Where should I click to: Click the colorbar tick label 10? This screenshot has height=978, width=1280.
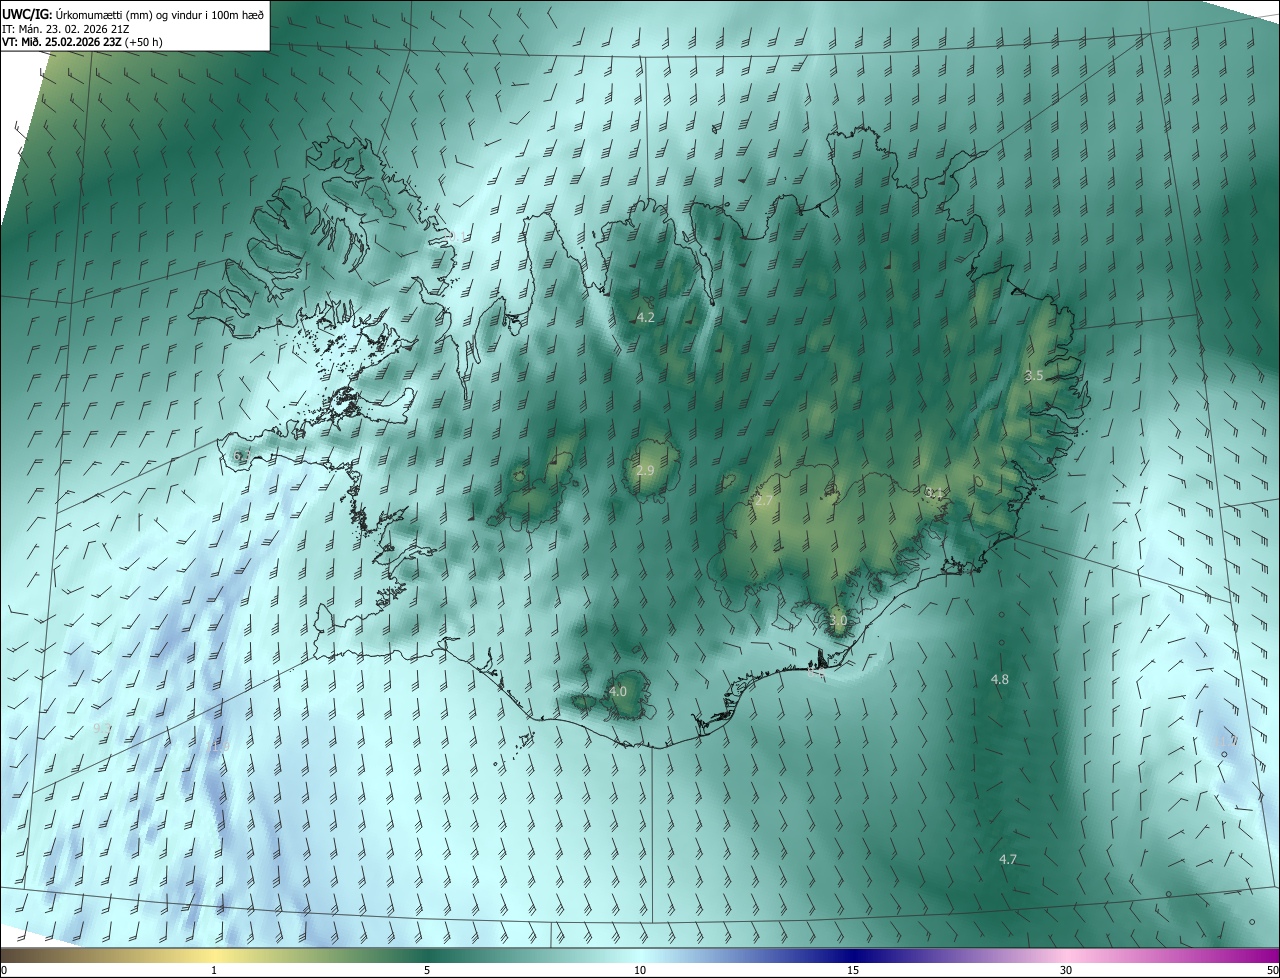(640, 971)
